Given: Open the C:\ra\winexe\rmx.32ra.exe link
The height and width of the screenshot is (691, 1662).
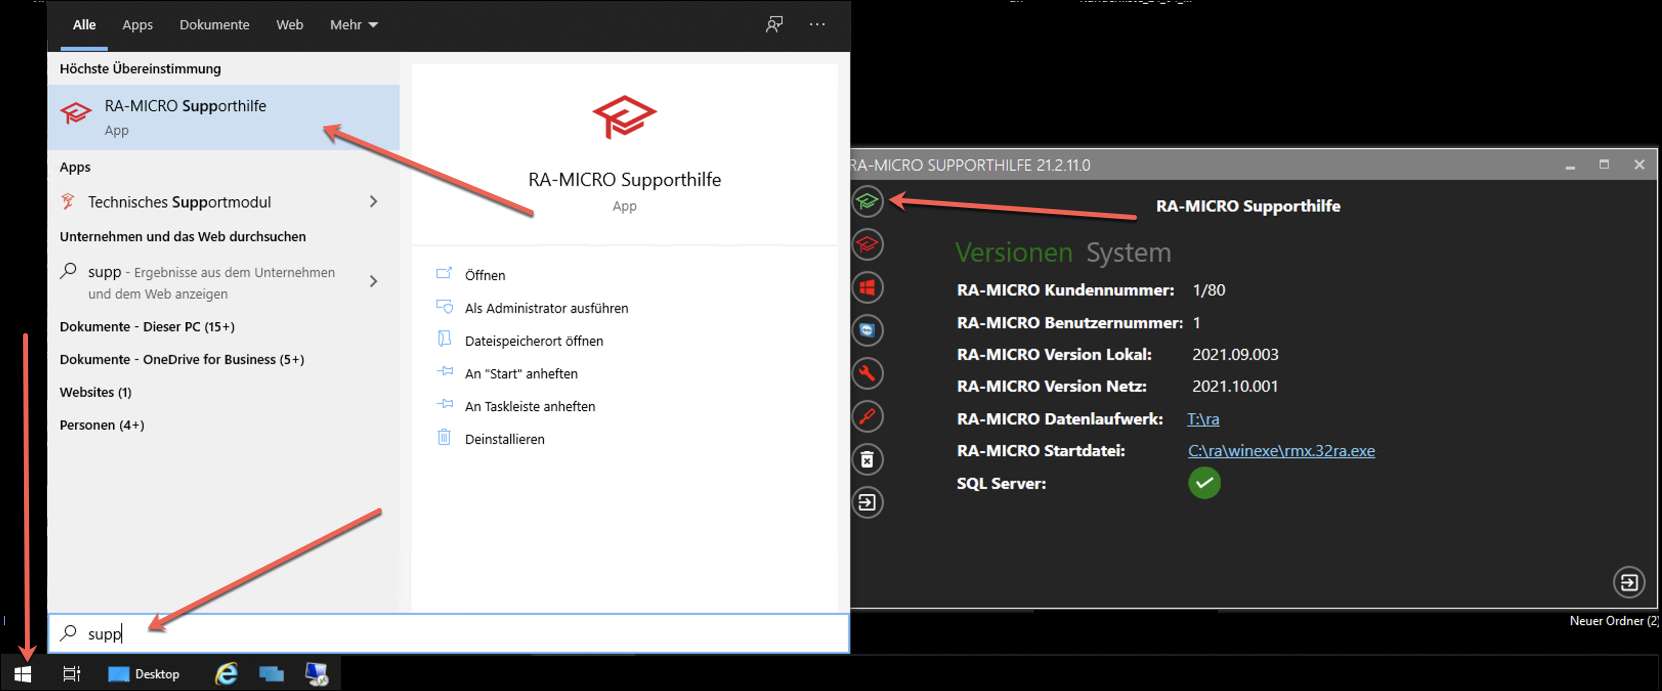Looking at the screenshot, I should tap(1281, 451).
